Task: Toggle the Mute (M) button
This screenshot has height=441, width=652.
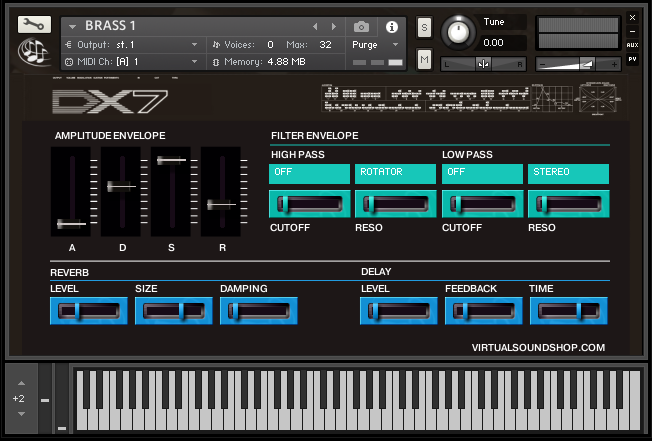Action: click(424, 61)
